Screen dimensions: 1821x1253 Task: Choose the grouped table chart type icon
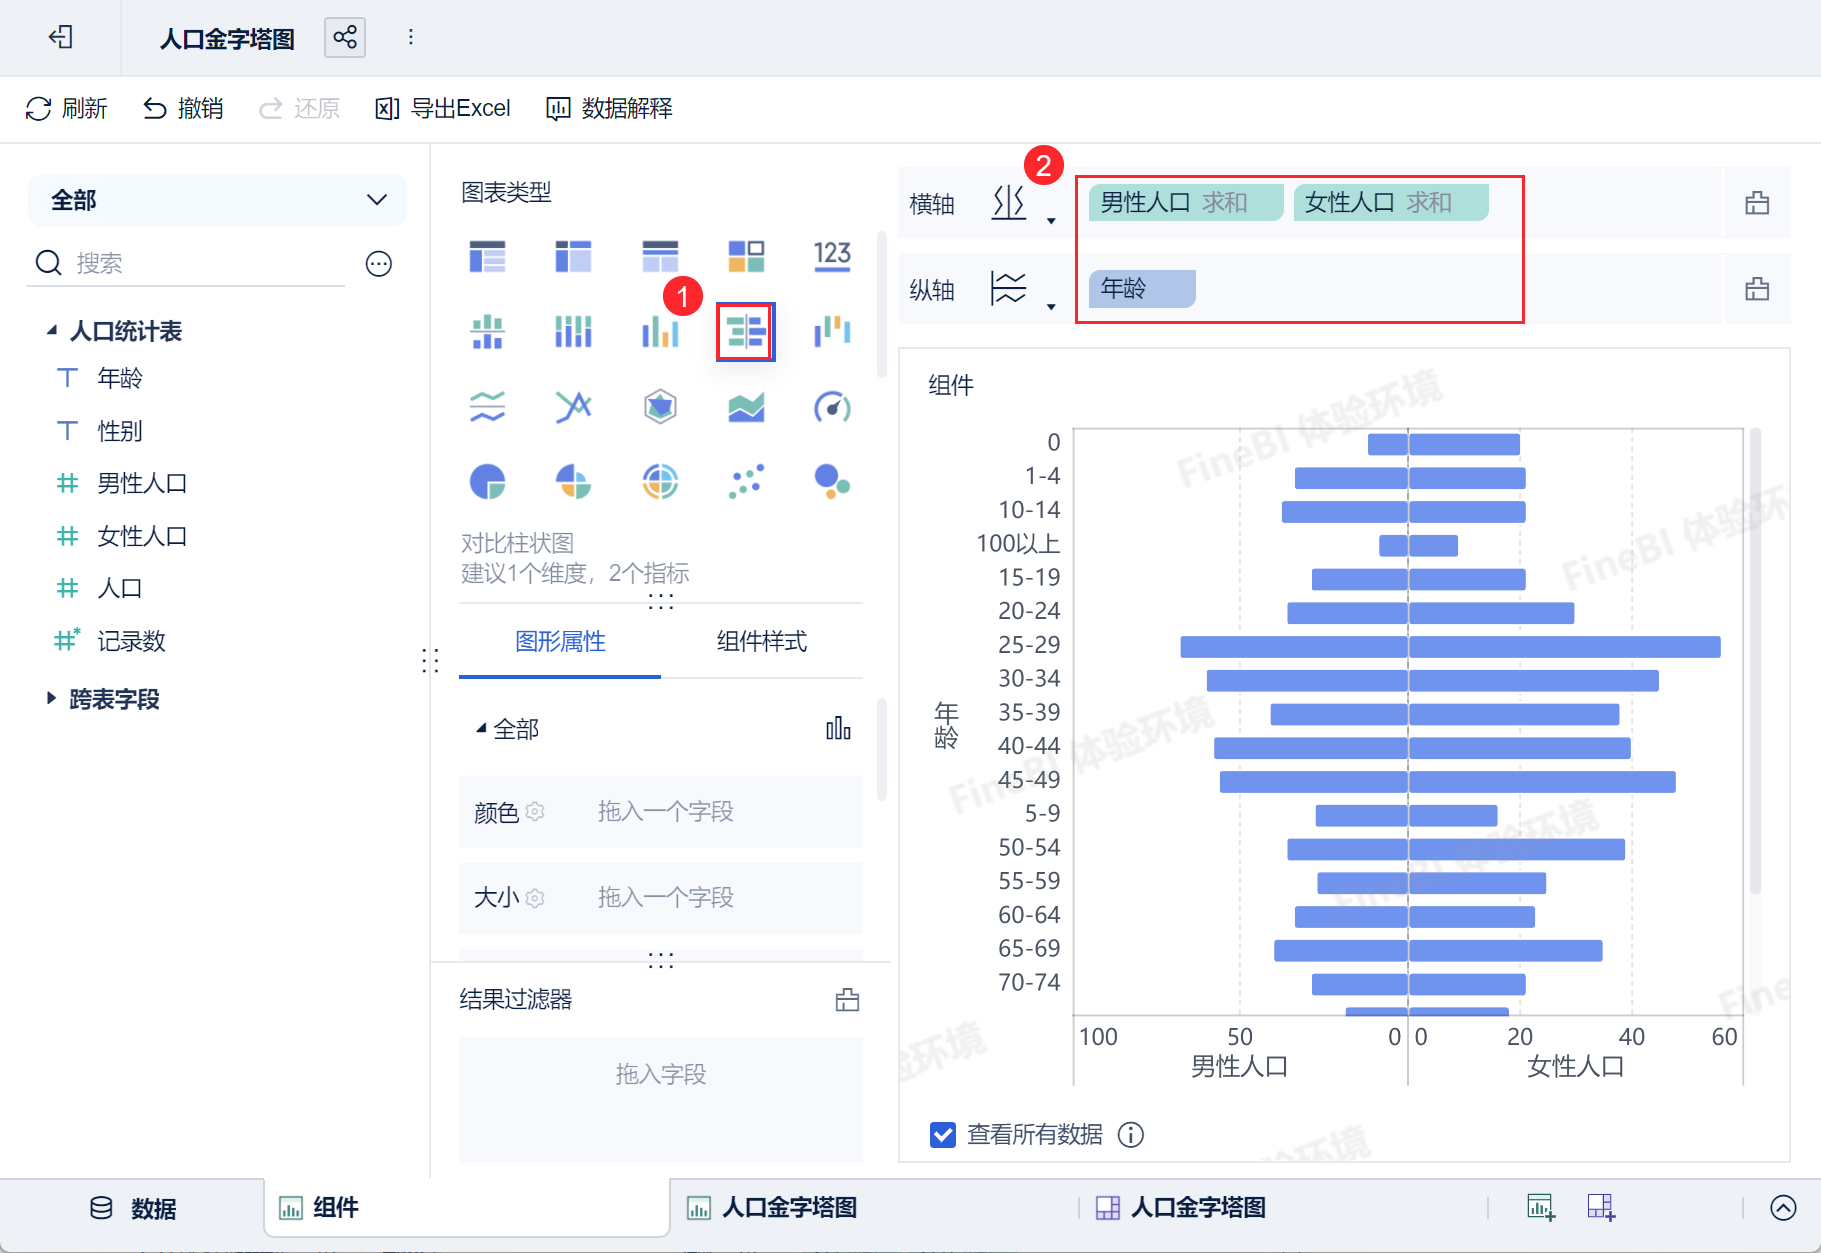pos(487,256)
